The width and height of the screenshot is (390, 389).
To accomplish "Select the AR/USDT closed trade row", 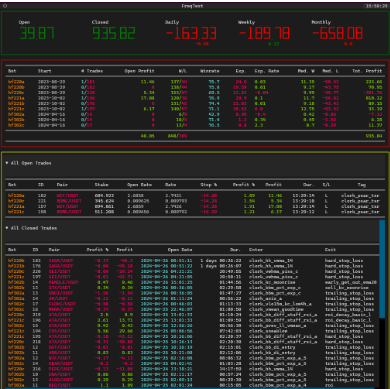I will [193, 299].
